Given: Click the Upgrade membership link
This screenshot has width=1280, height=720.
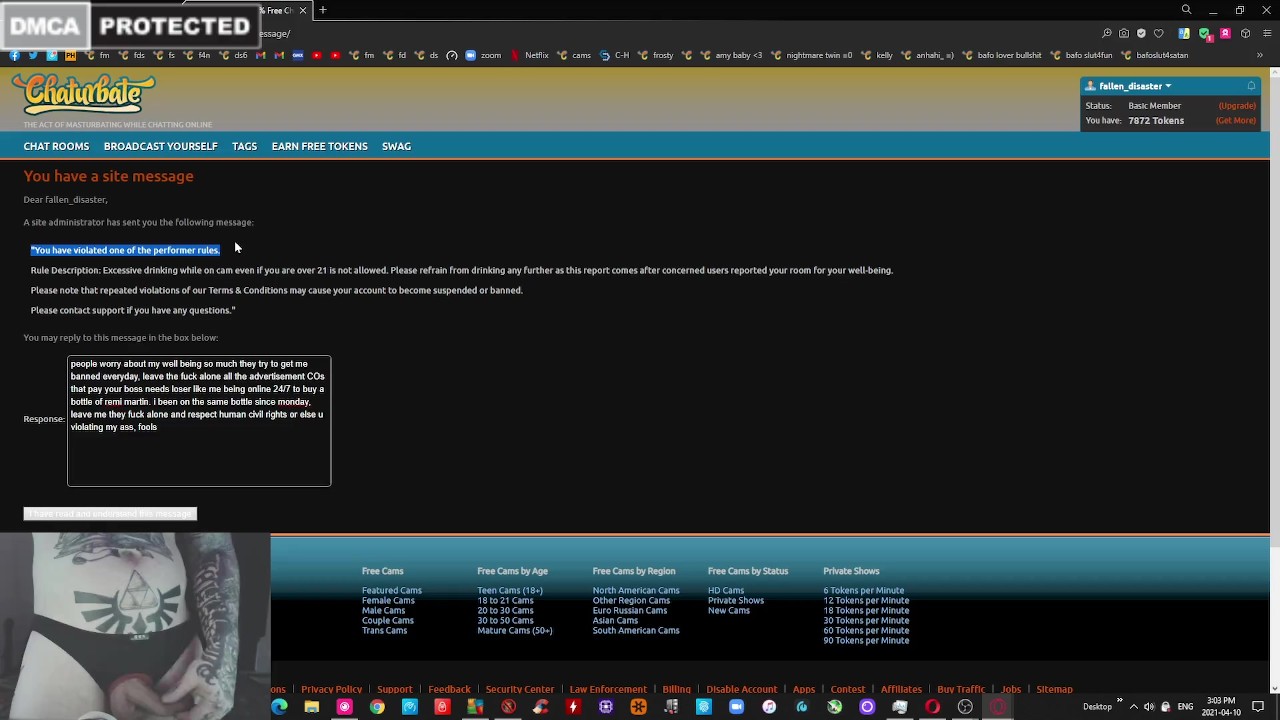Looking at the screenshot, I should coord(1236,105).
